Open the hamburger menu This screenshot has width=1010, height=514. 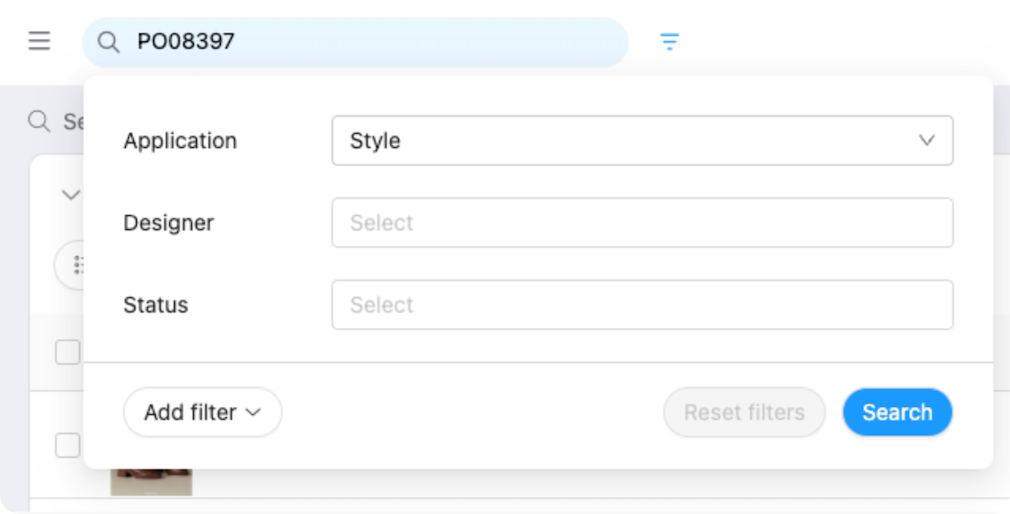click(x=39, y=41)
